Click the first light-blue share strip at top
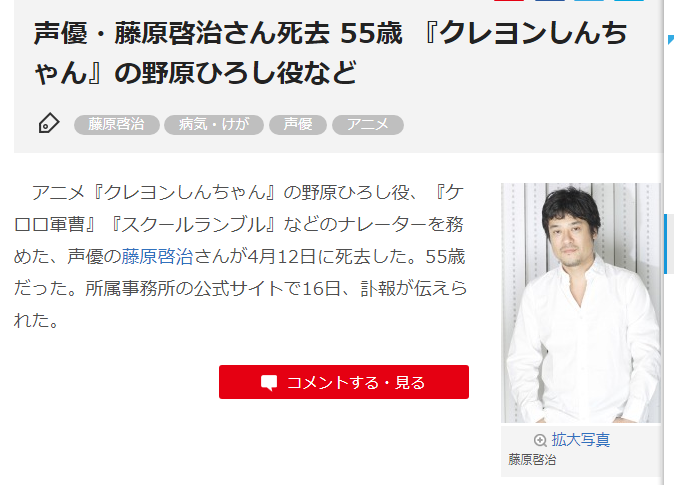This screenshot has width=674, height=485. (x=589, y=1)
